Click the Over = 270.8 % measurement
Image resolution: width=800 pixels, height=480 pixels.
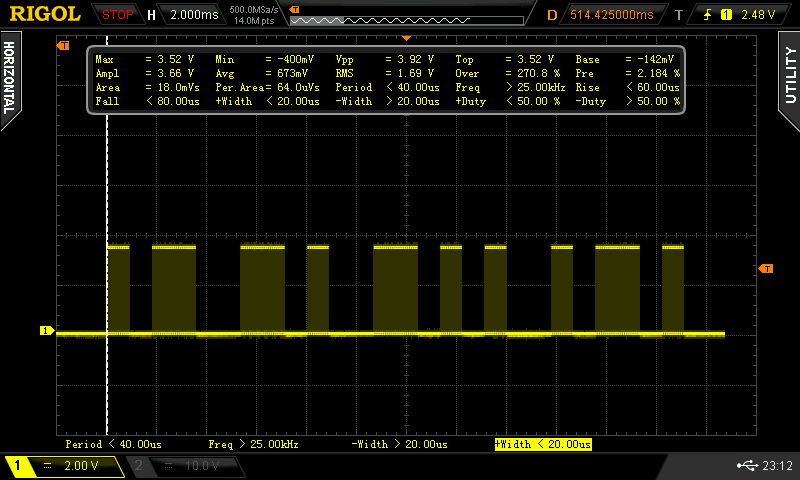coord(508,73)
